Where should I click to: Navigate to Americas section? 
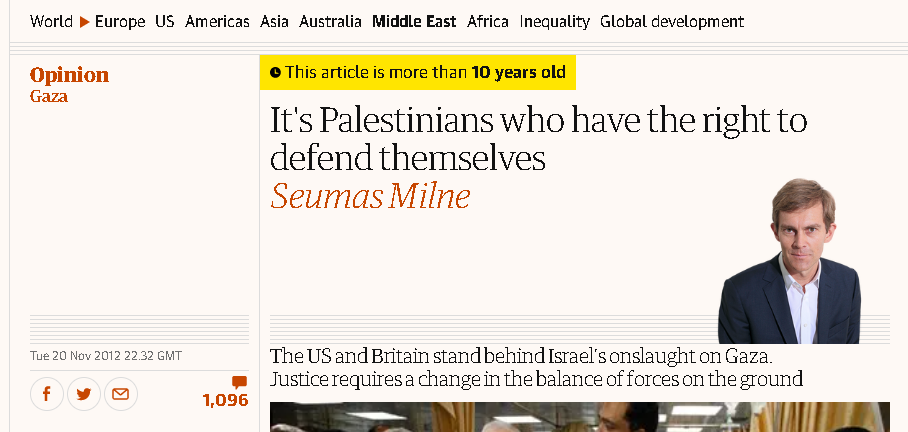[x=217, y=21]
